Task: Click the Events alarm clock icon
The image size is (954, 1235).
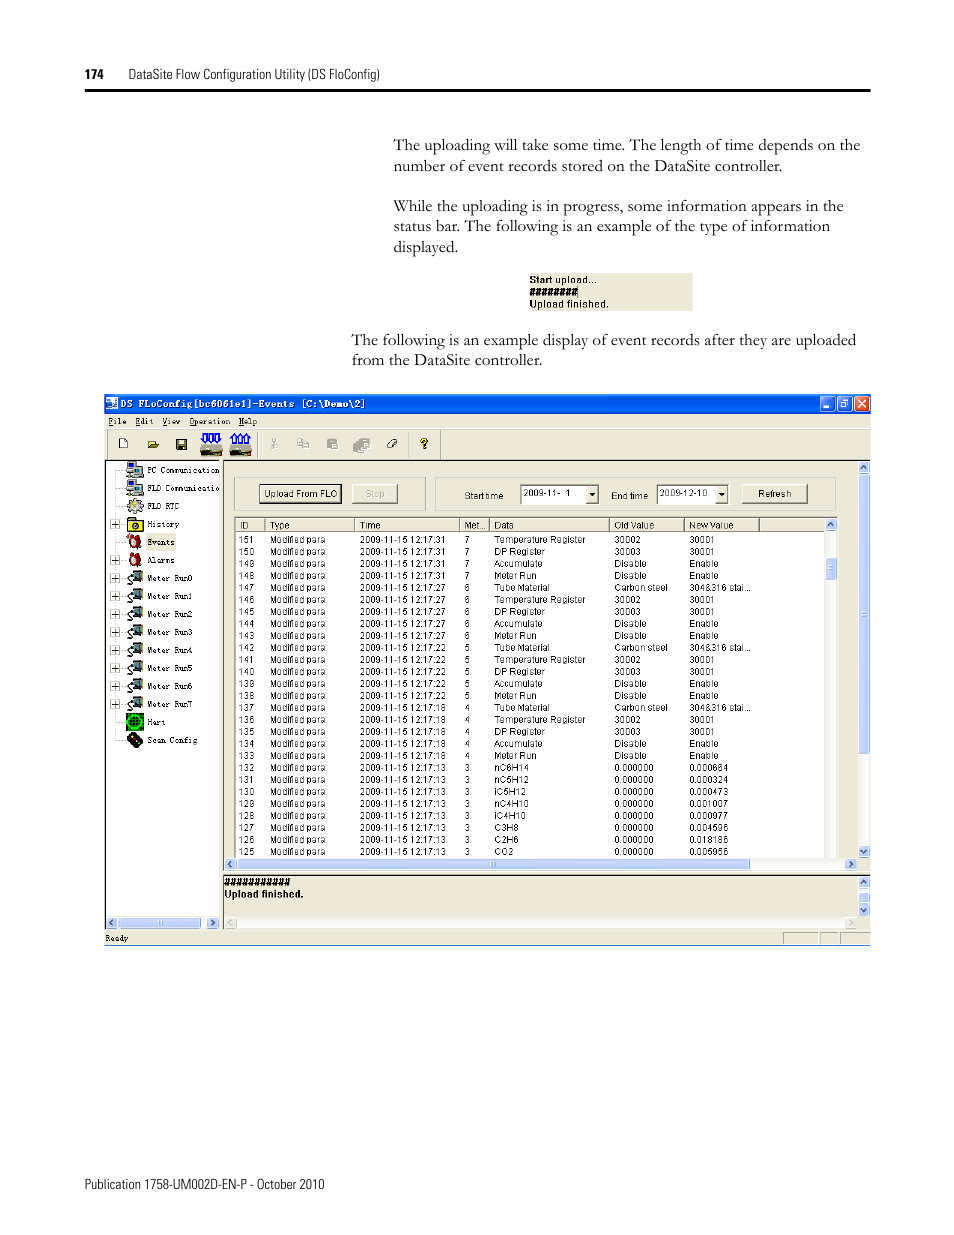Action: (x=135, y=541)
